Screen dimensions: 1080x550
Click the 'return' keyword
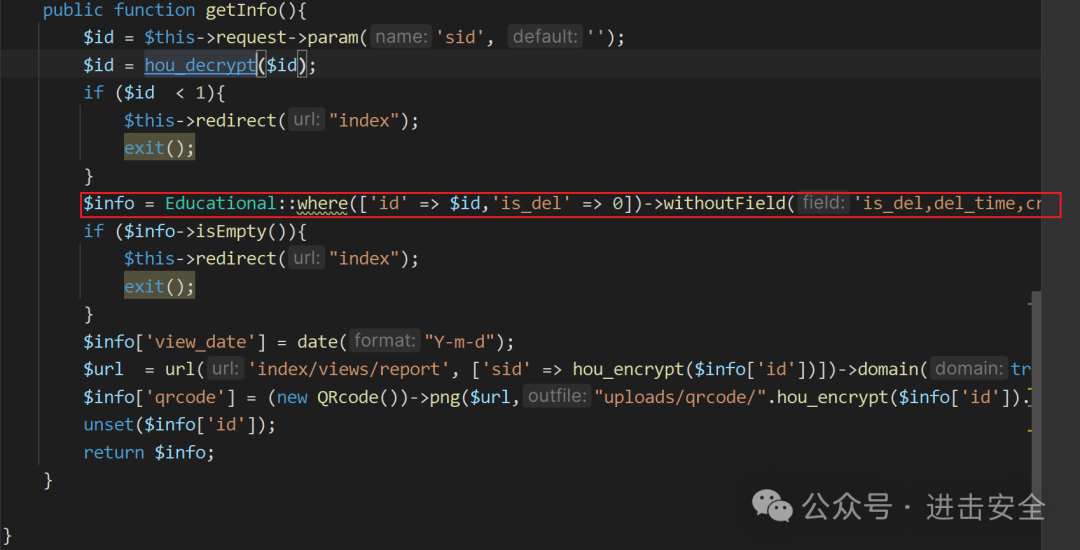tap(114, 452)
